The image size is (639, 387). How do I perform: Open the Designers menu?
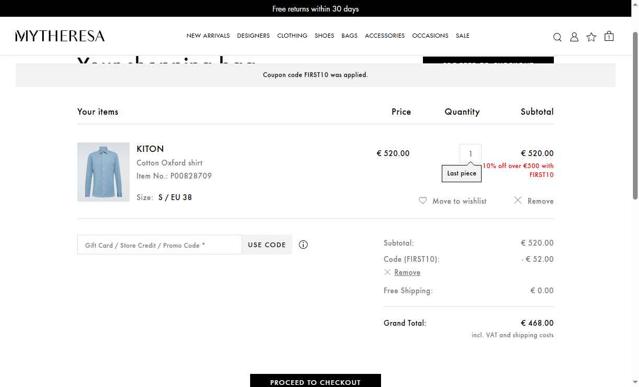click(x=253, y=36)
